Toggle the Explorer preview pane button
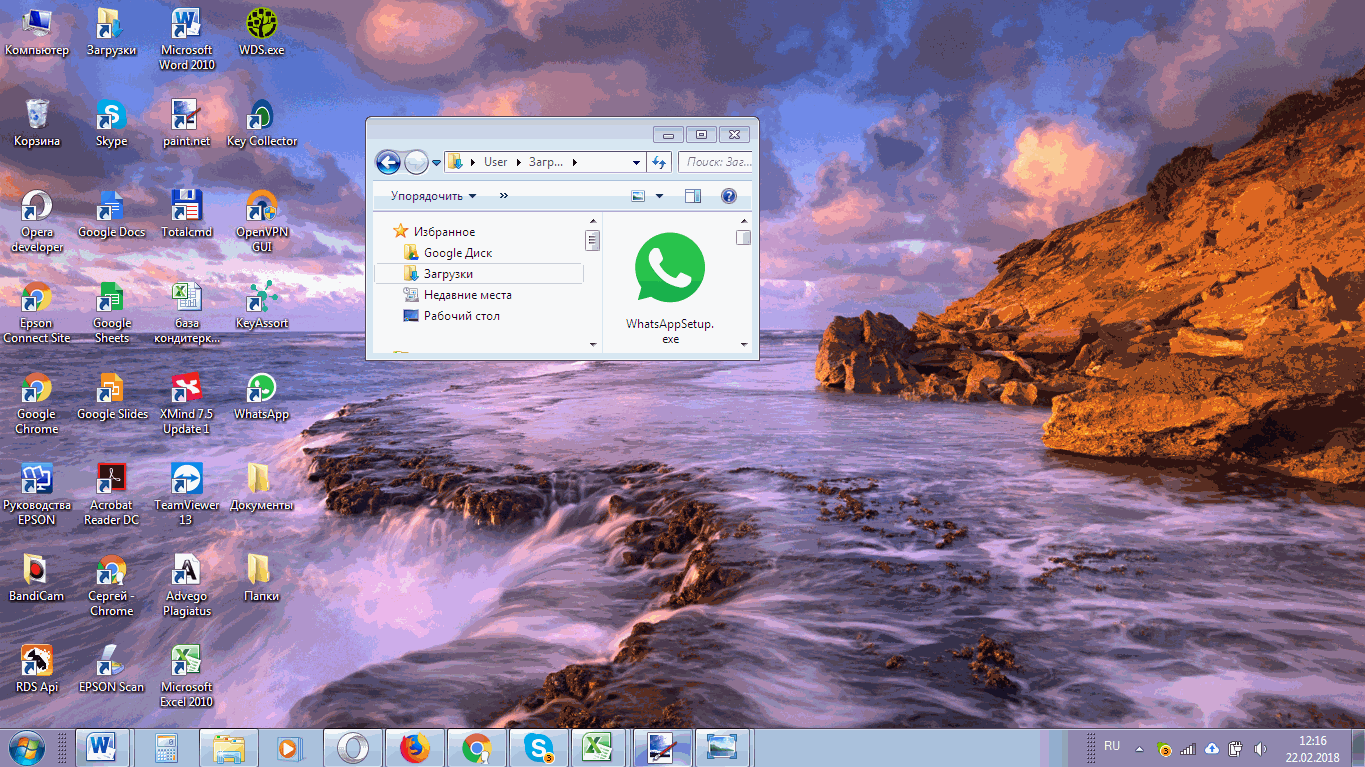 pyautogui.click(x=693, y=196)
